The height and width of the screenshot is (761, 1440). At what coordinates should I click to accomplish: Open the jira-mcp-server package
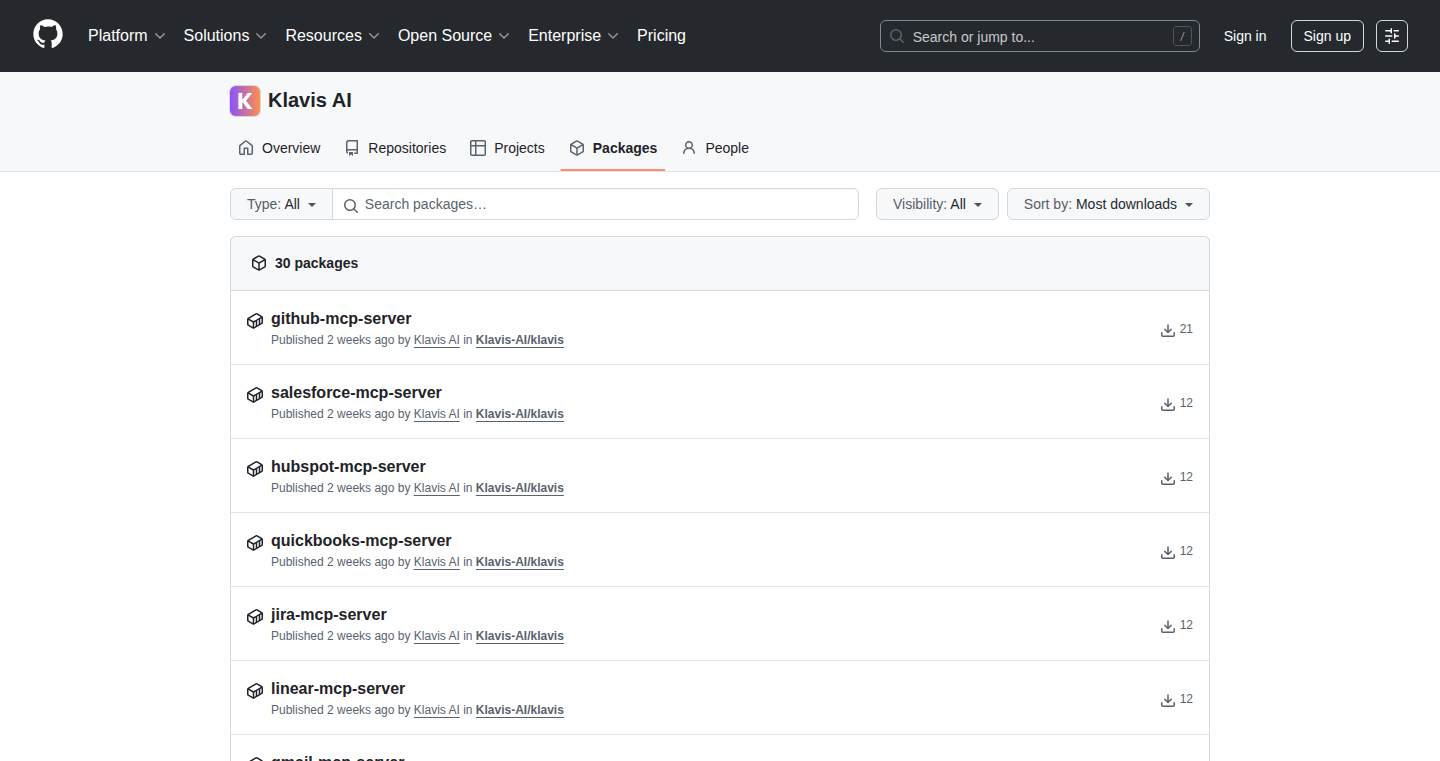click(x=329, y=615)
